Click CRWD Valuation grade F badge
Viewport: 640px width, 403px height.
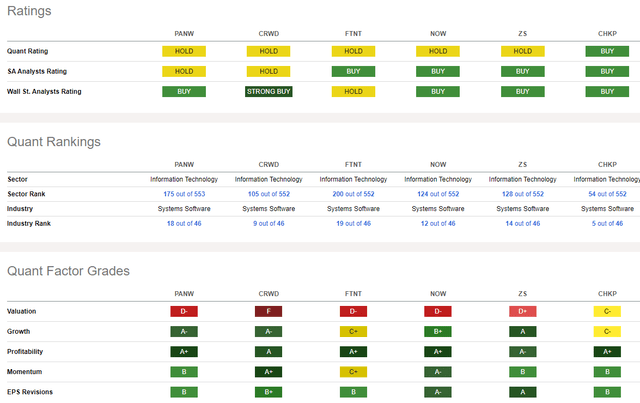pos(269,312)
